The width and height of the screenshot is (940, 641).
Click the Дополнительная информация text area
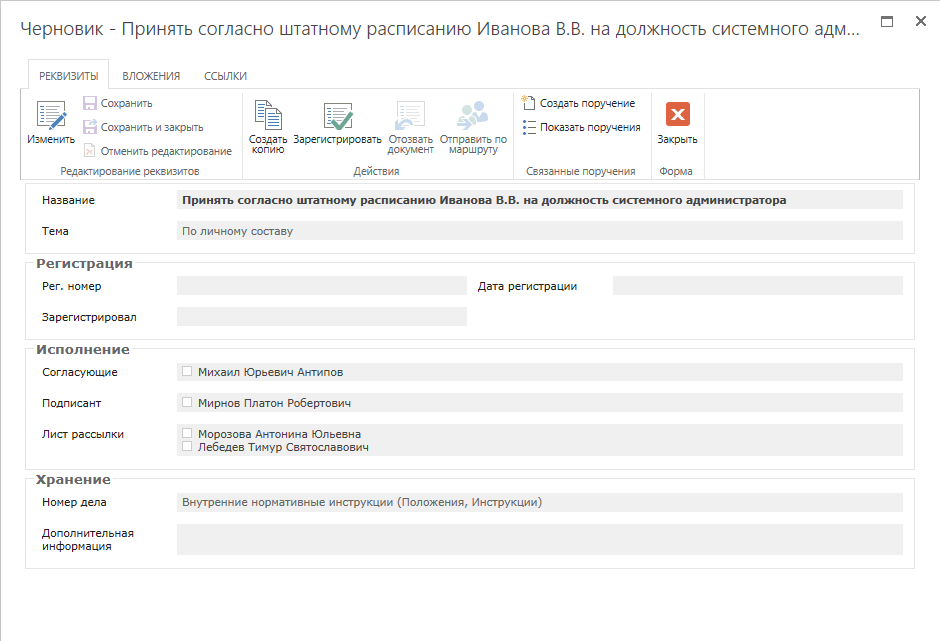coord(539,539)
